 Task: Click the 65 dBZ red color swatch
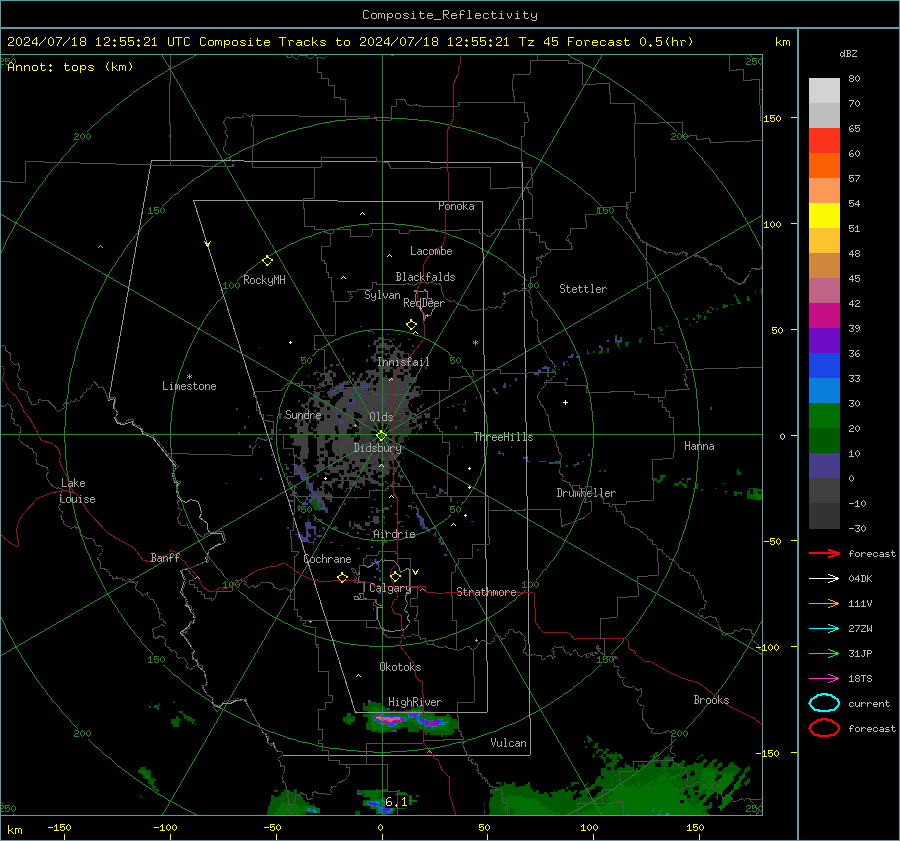pos(824,140)
